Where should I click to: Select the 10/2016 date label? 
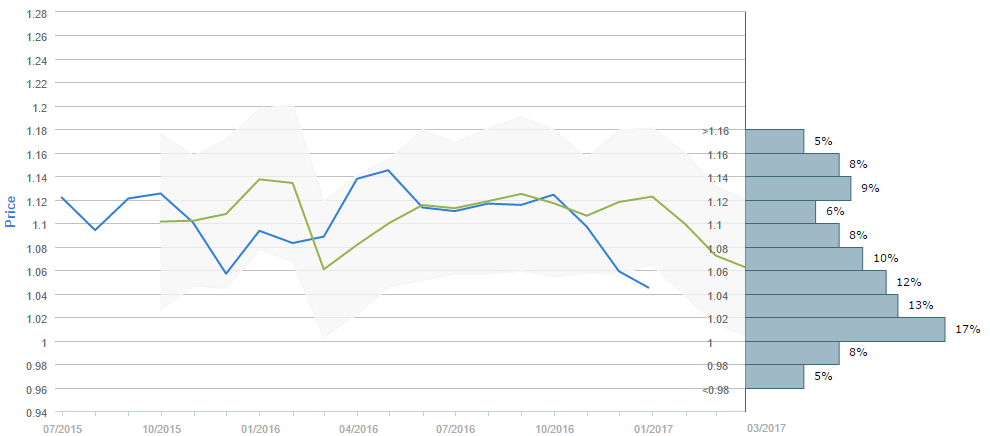click(554, 428)
